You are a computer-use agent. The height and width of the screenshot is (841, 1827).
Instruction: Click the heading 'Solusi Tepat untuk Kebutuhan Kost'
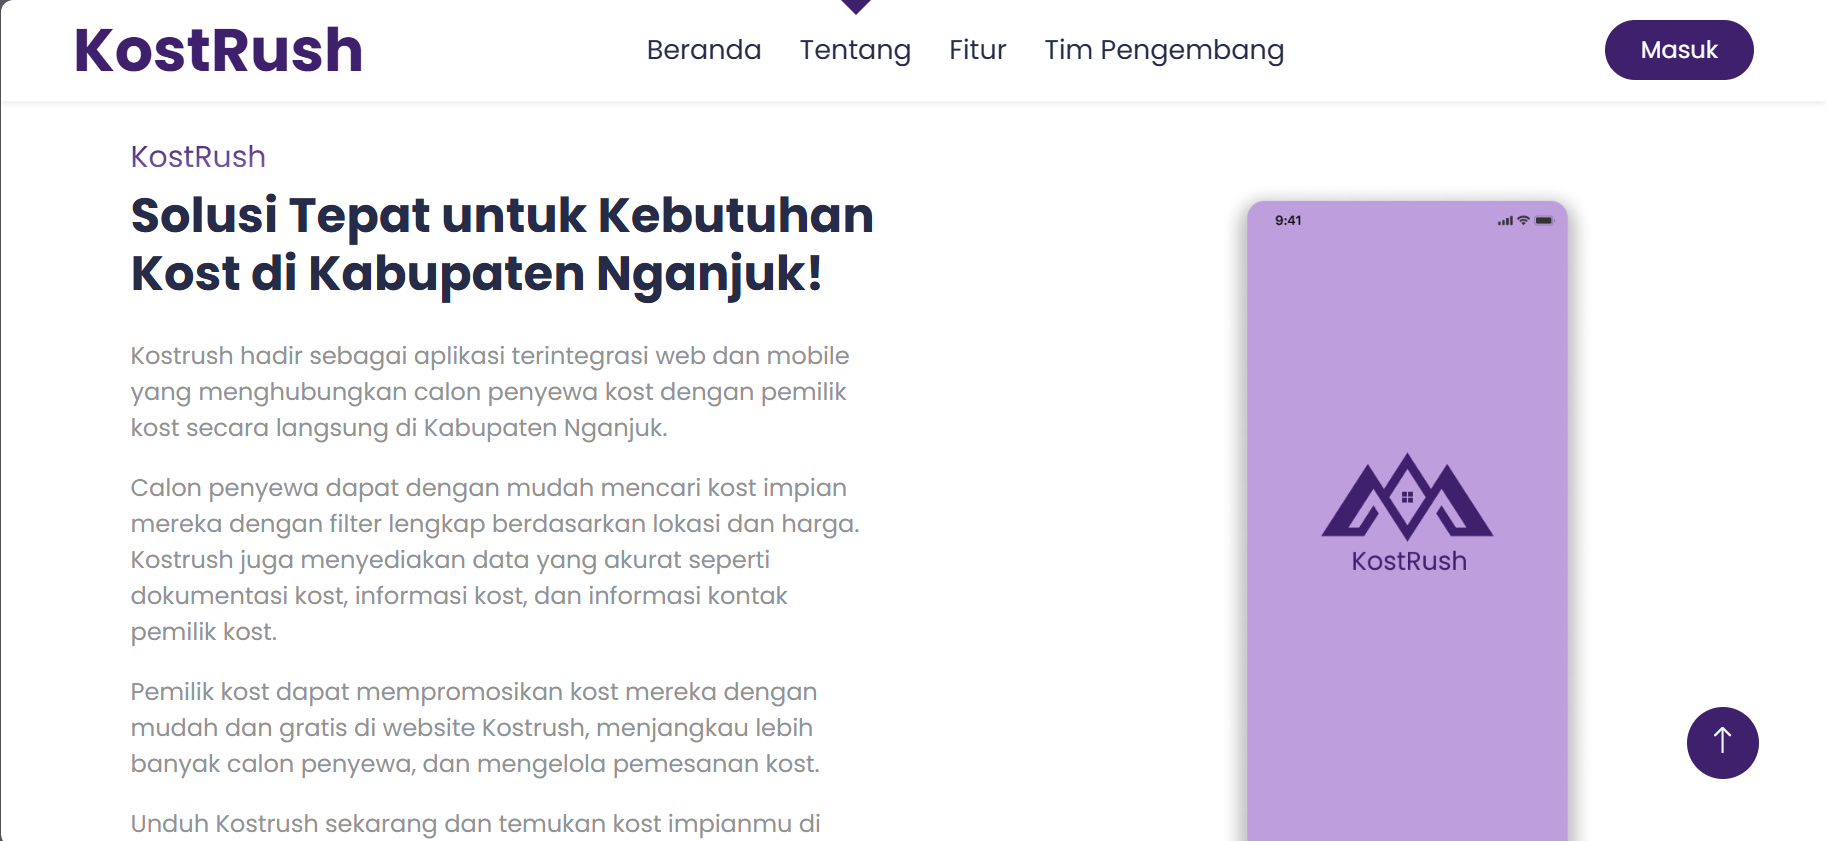[x=501, y=244]
